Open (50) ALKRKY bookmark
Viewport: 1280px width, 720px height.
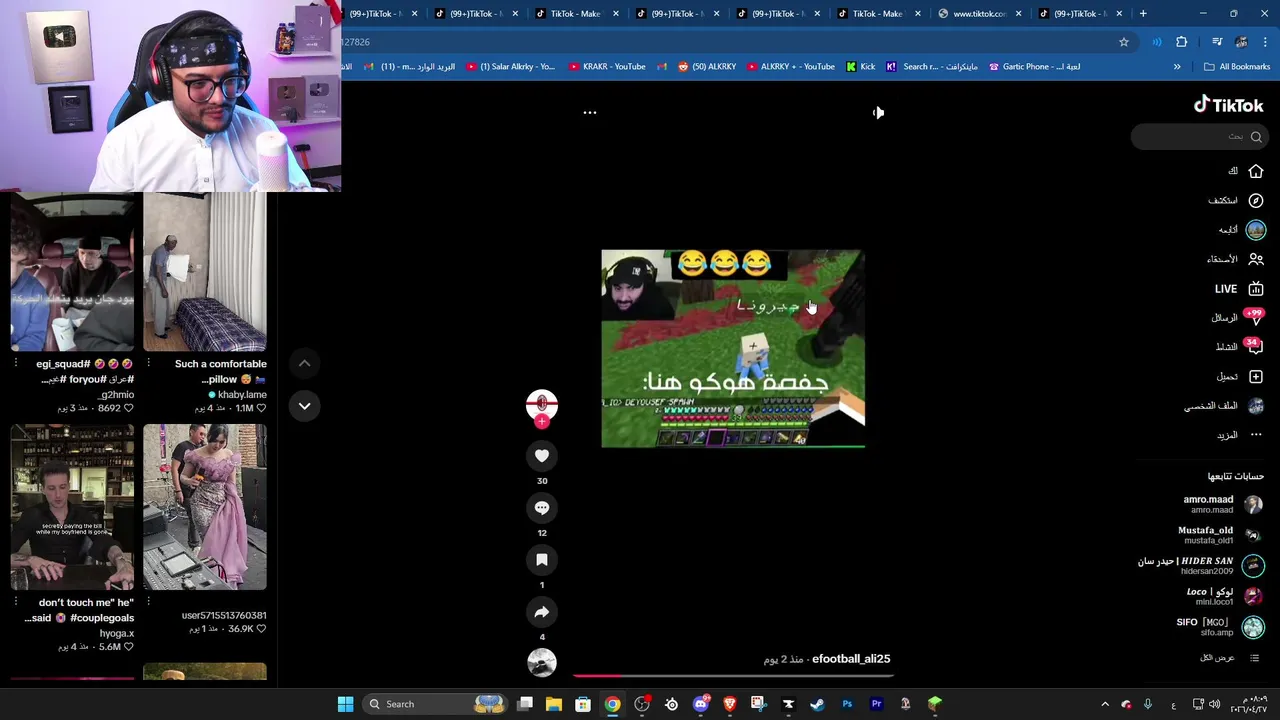click(707, 67)
